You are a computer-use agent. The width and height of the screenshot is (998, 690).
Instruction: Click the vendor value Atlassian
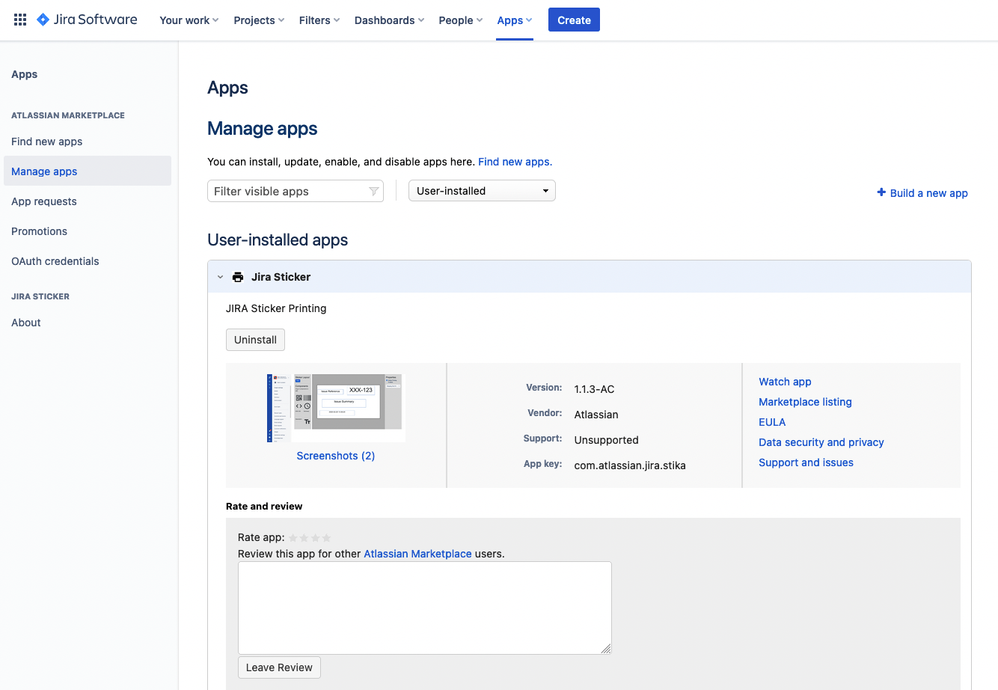point(596,414)
